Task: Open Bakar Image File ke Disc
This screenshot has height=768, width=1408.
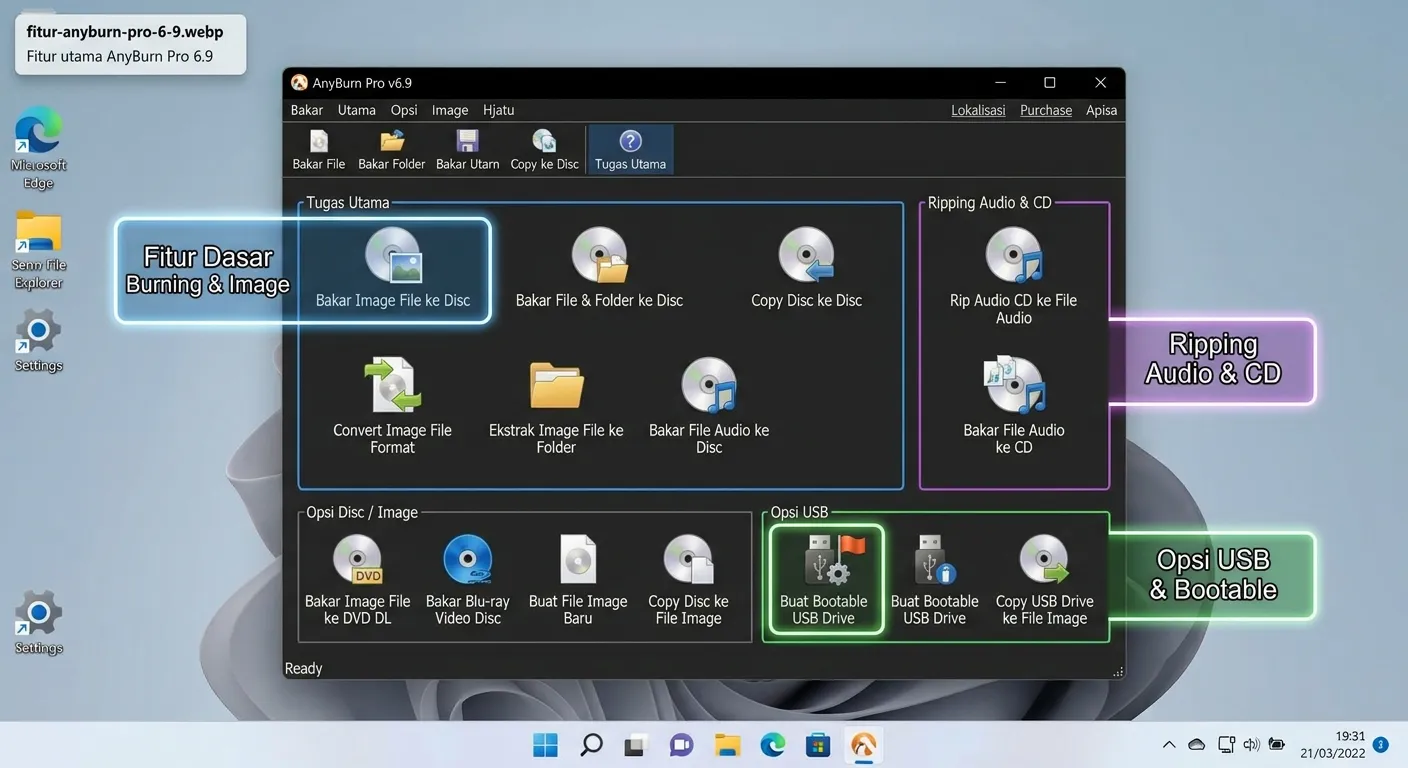Action: (393, 268)
